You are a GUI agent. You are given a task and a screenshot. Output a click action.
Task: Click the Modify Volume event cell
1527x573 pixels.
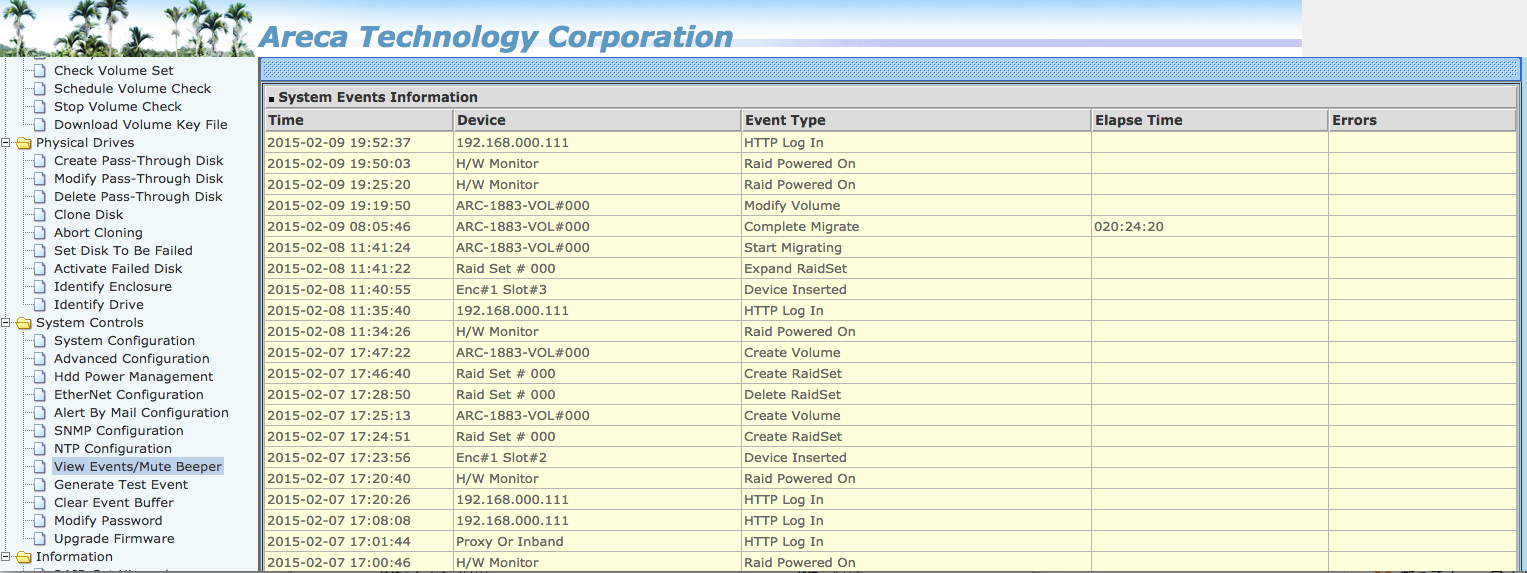pyautogui.click(x=916, y=206)
